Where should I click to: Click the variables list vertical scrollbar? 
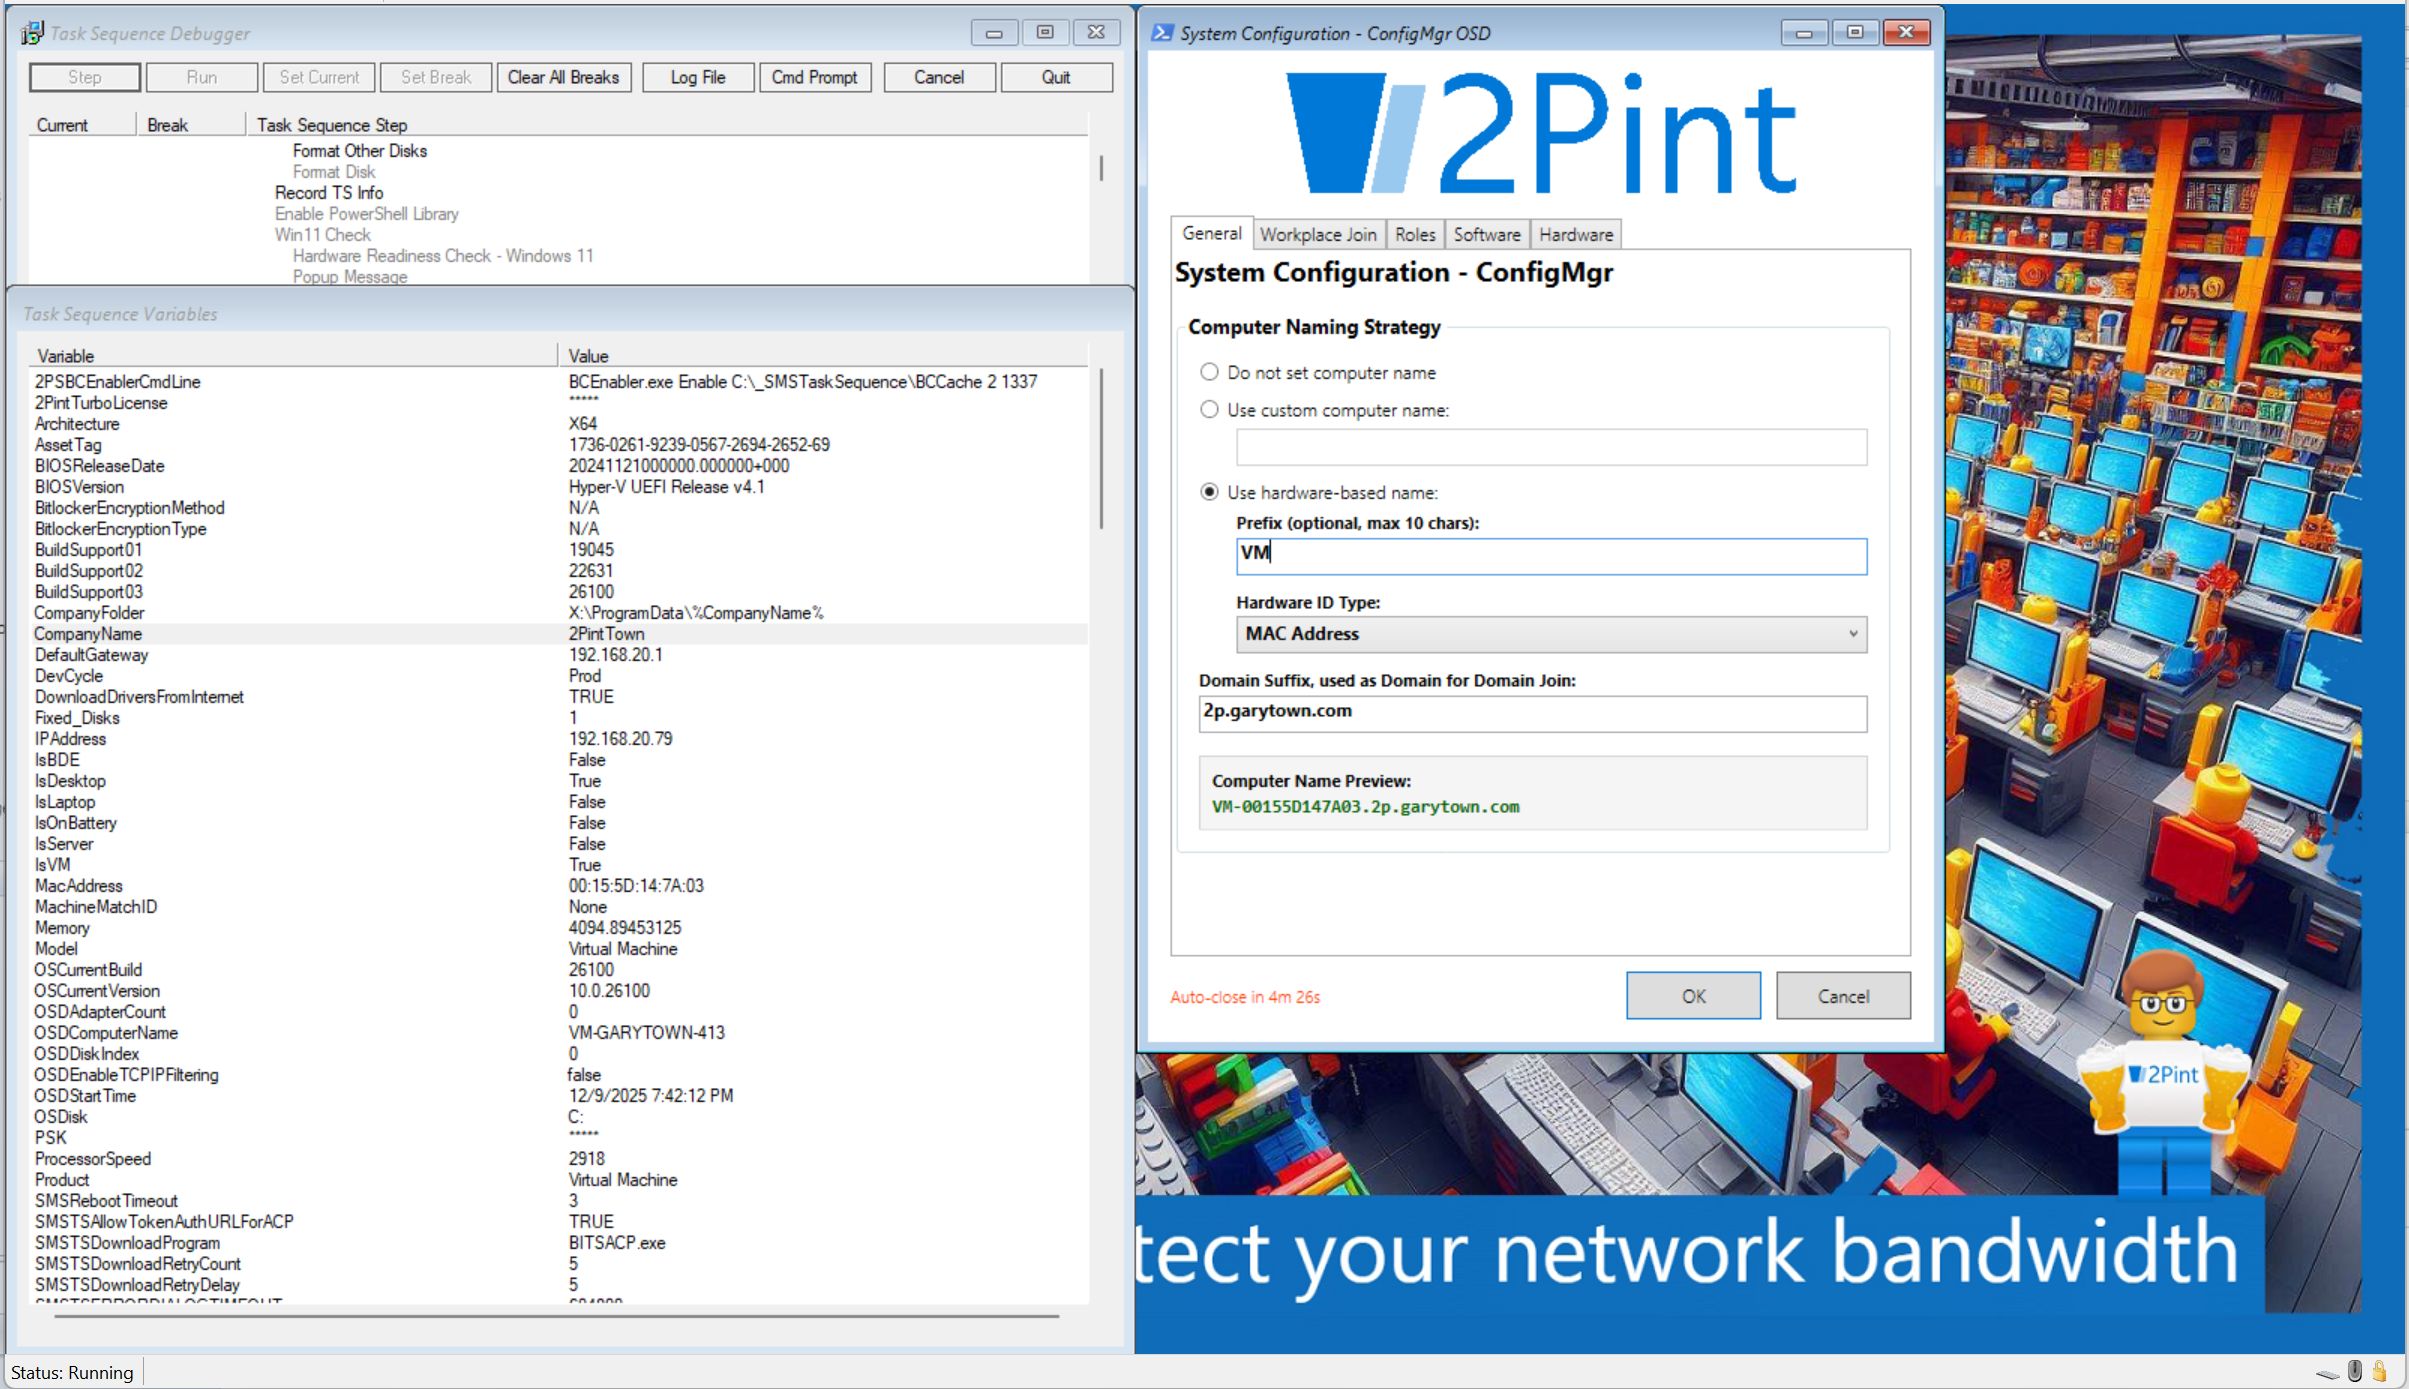click(1101, 450)
